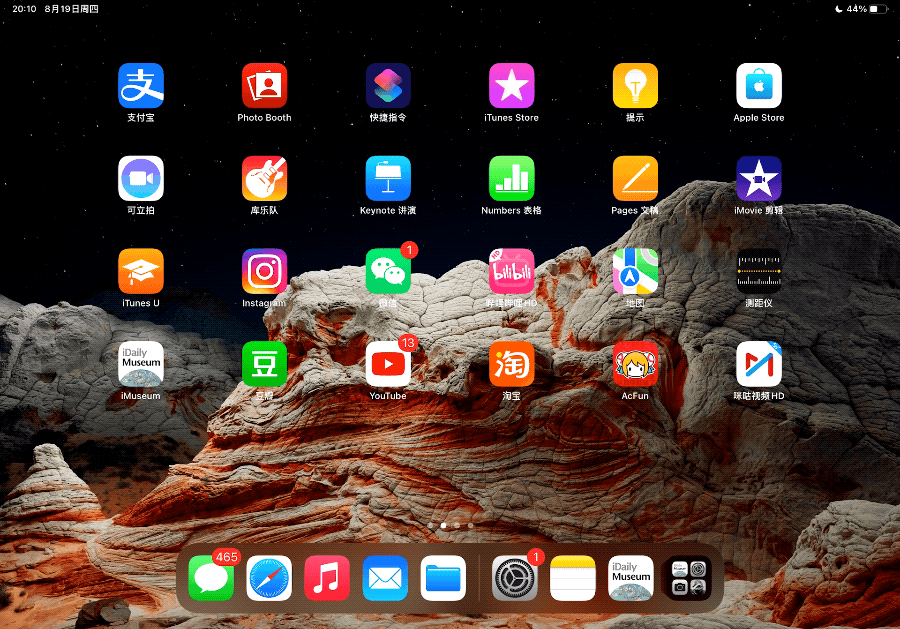Open YouTube with 13 notifications
The height and width of the screenshot is (629, 900).
(388, 364)
